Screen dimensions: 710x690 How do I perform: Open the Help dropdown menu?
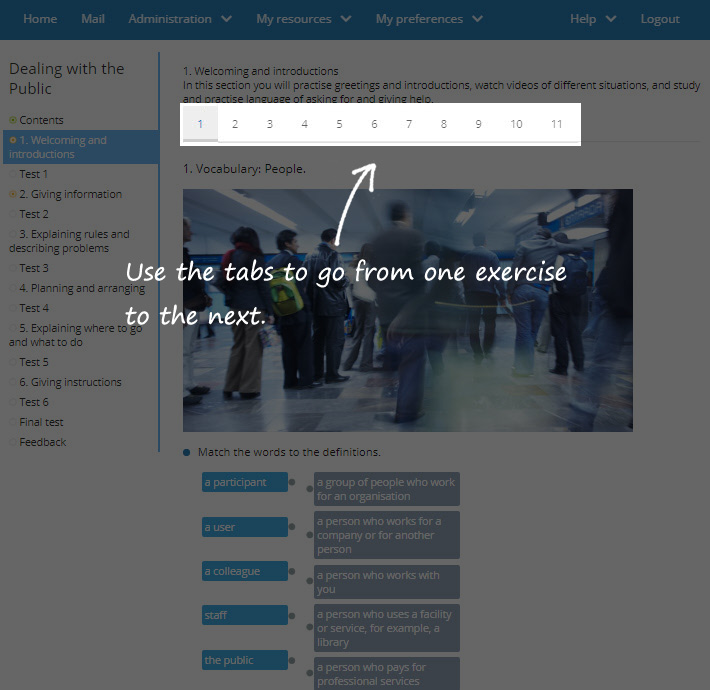[592, 19]
